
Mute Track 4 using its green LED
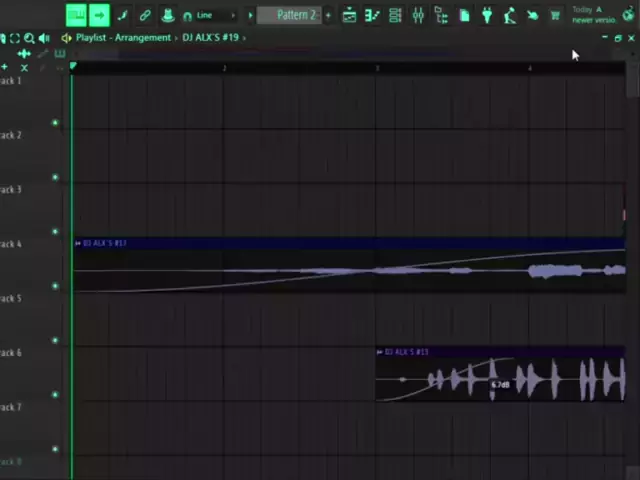click(x=55, y=286)
